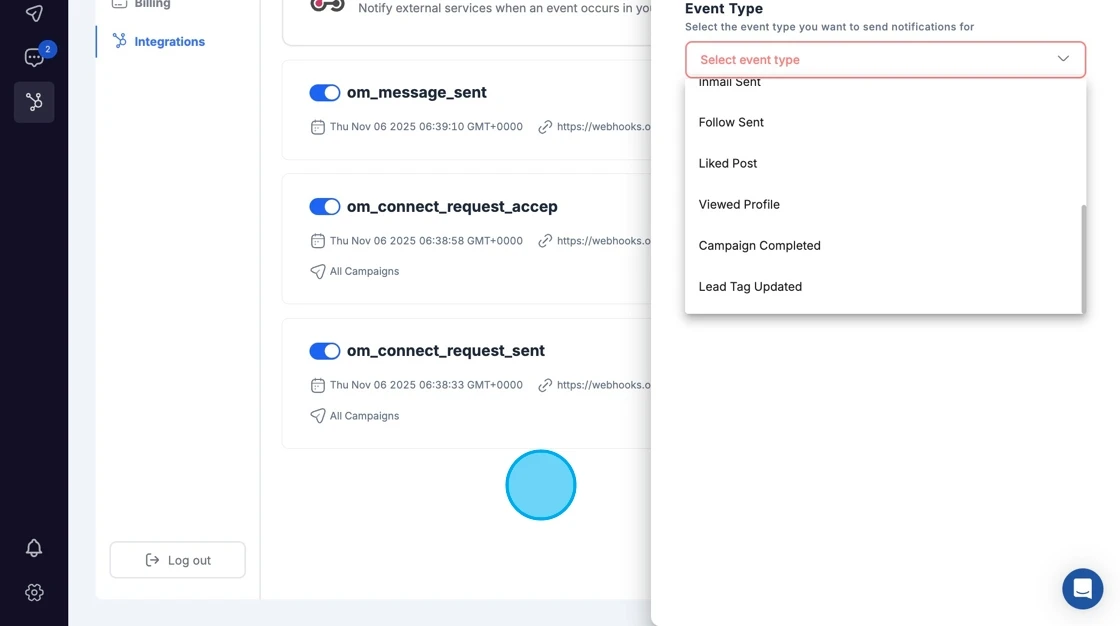Open notifications via the bell icon
This screenshot has height=626, width=1120.
point(33,547)
